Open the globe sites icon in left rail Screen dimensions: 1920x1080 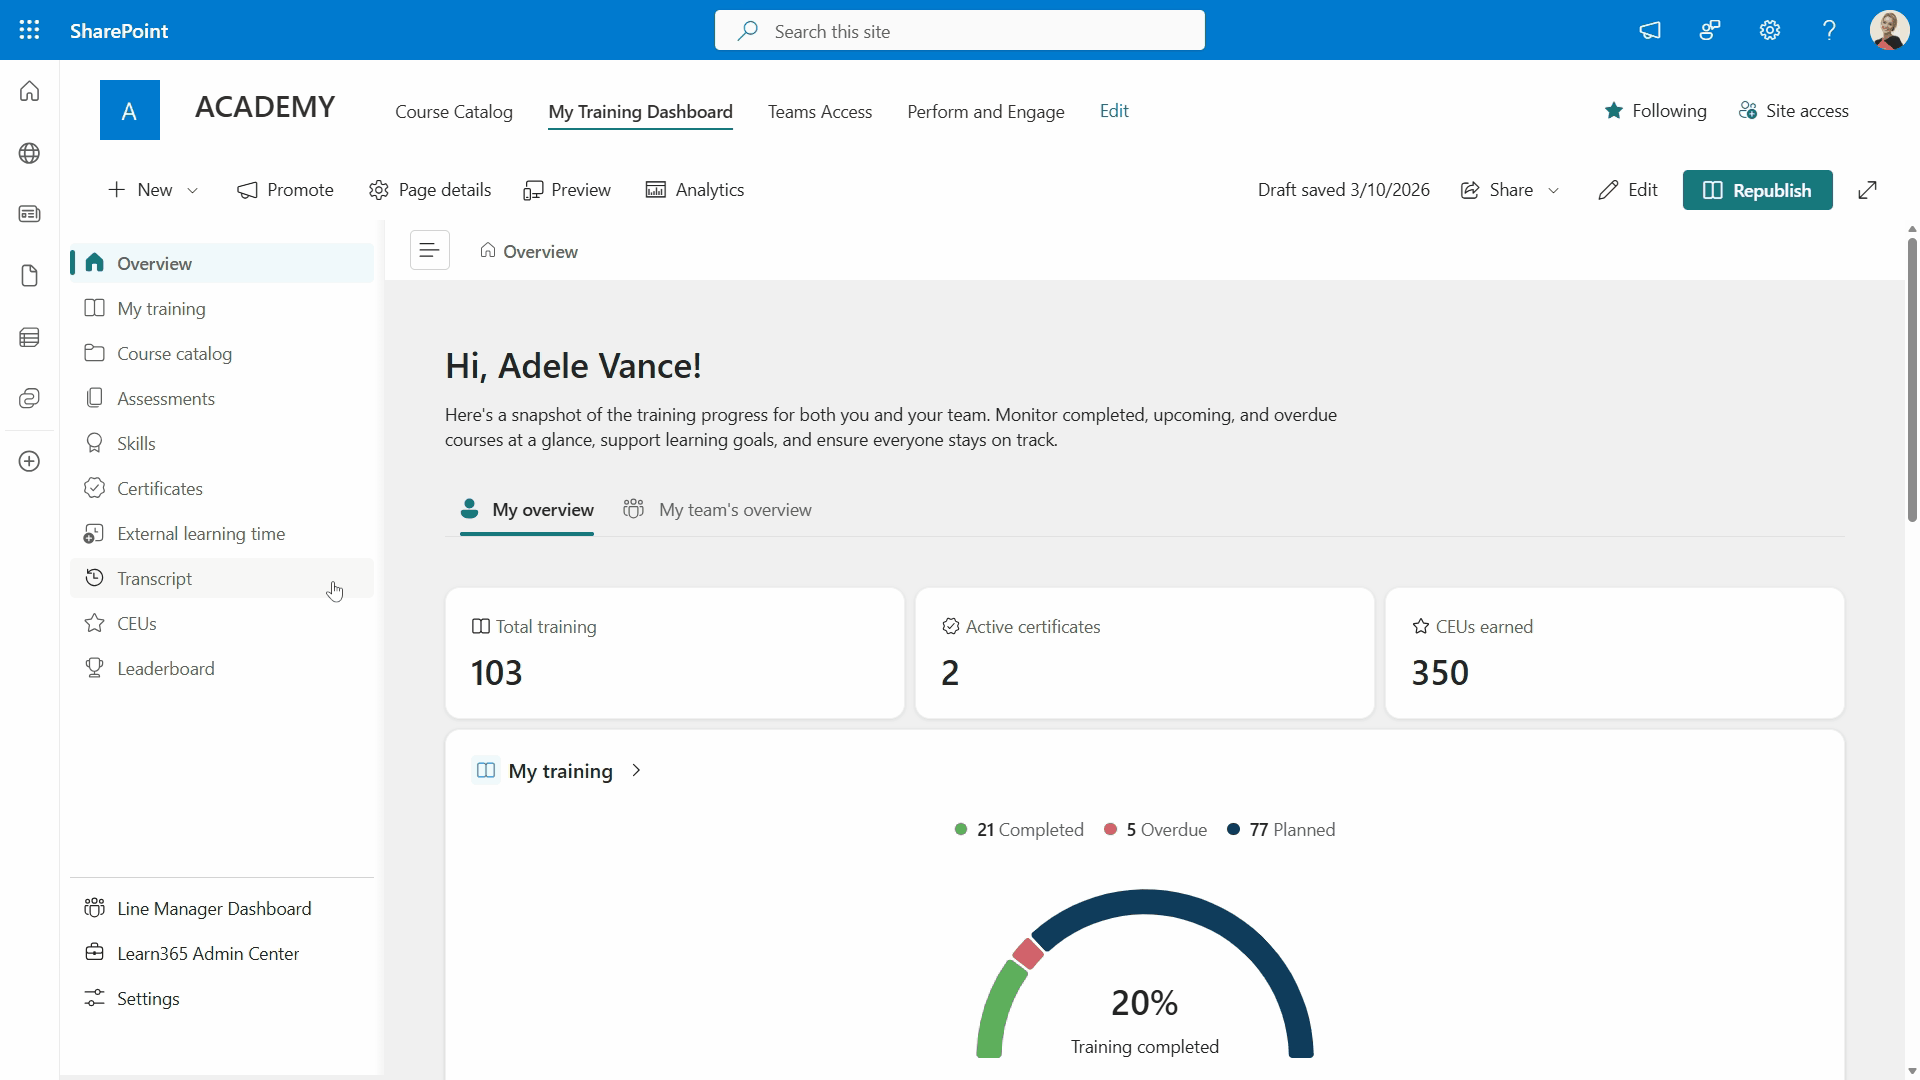tap(30, 153)
